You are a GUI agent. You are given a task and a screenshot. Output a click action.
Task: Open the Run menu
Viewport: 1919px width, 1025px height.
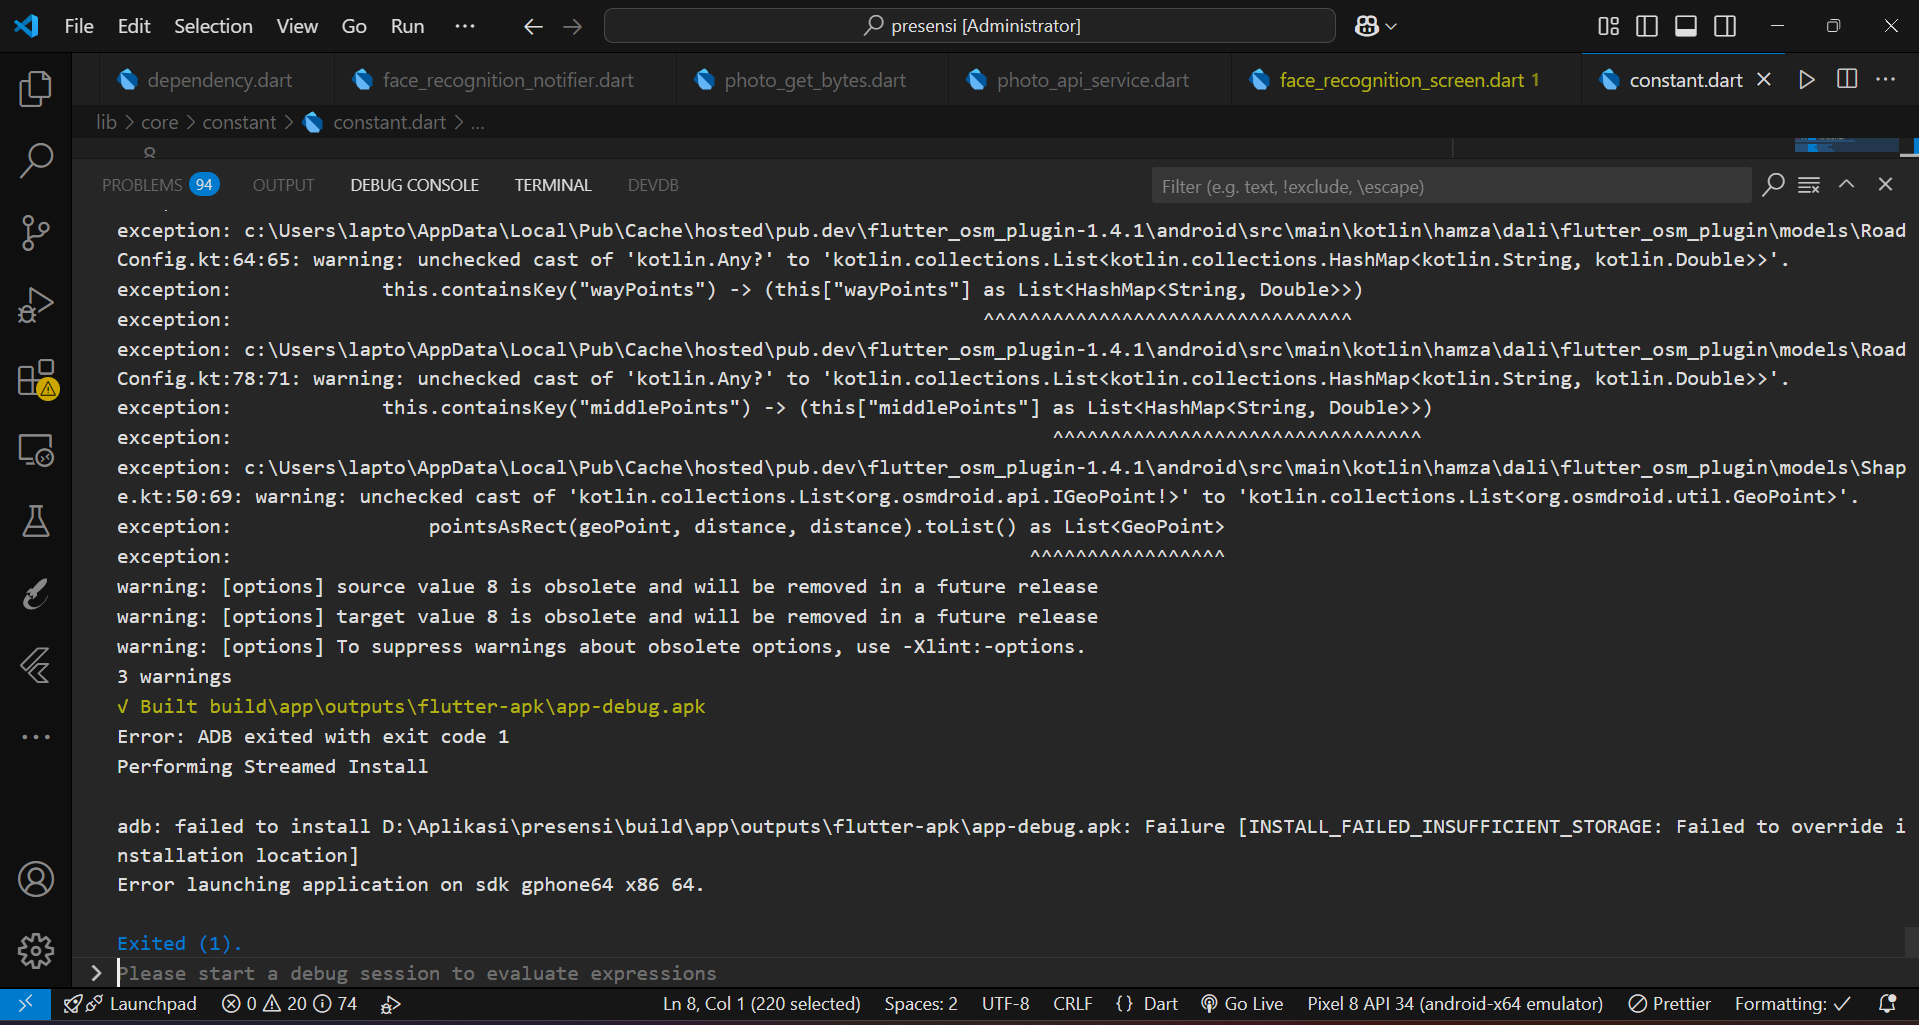pos(406,26)
